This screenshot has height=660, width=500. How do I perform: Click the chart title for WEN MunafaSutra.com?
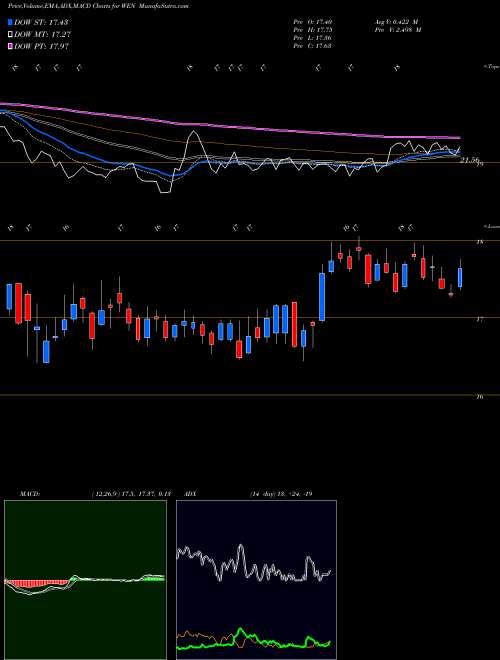[x=98, y=6]
